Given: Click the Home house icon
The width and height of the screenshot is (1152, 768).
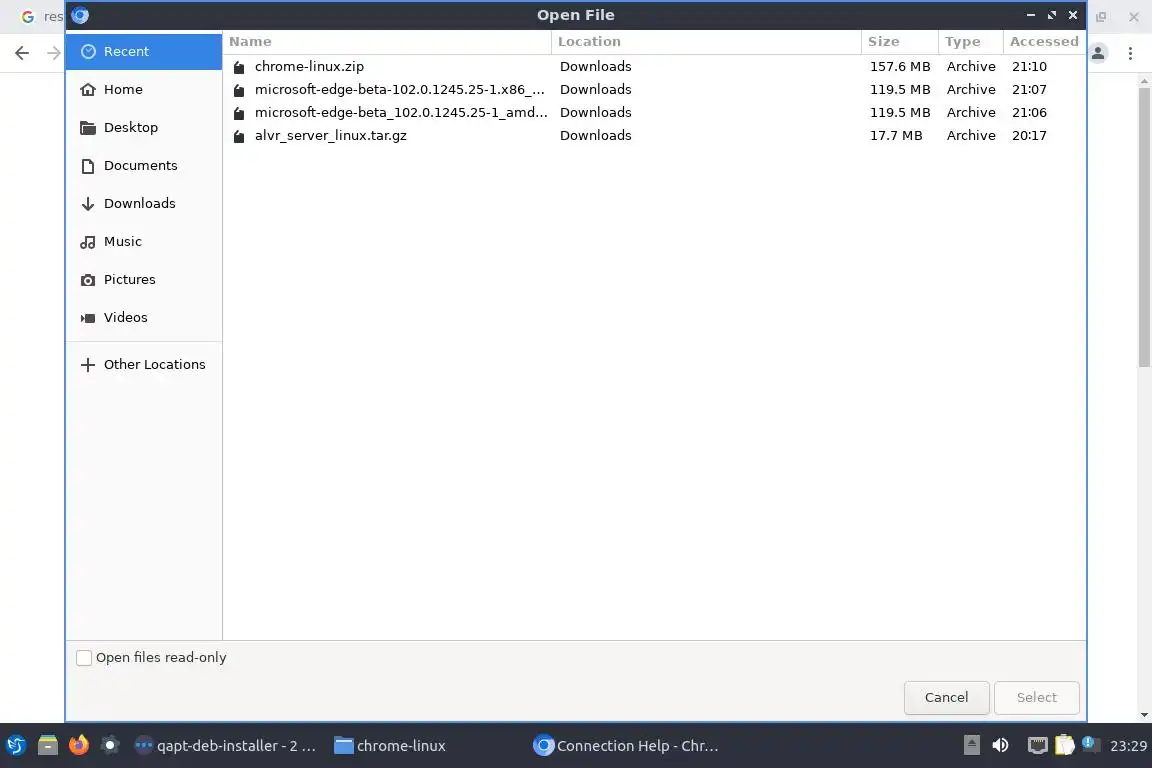Looking at the screenshot, I should pyautogui.click(x=88, y=90).
